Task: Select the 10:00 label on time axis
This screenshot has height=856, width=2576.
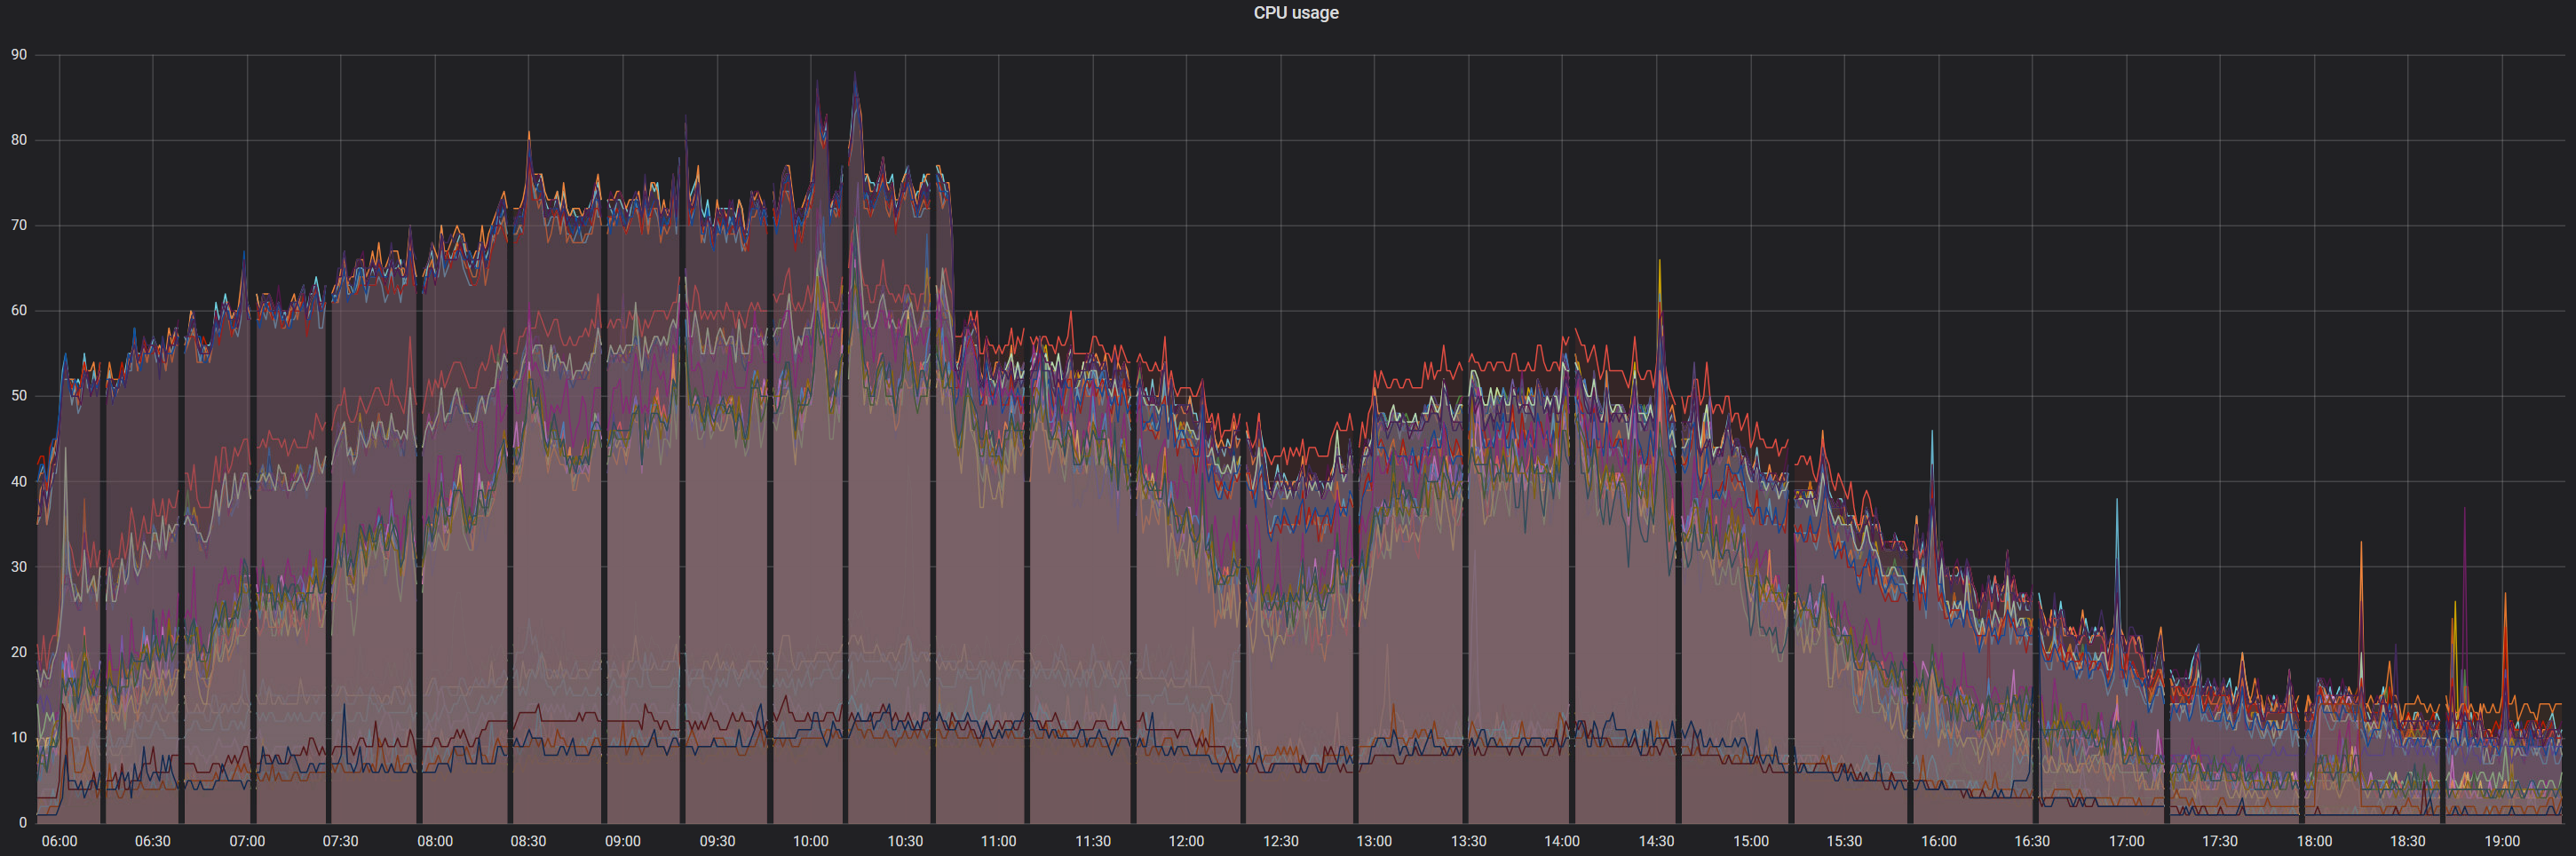Action: (810, 841)
